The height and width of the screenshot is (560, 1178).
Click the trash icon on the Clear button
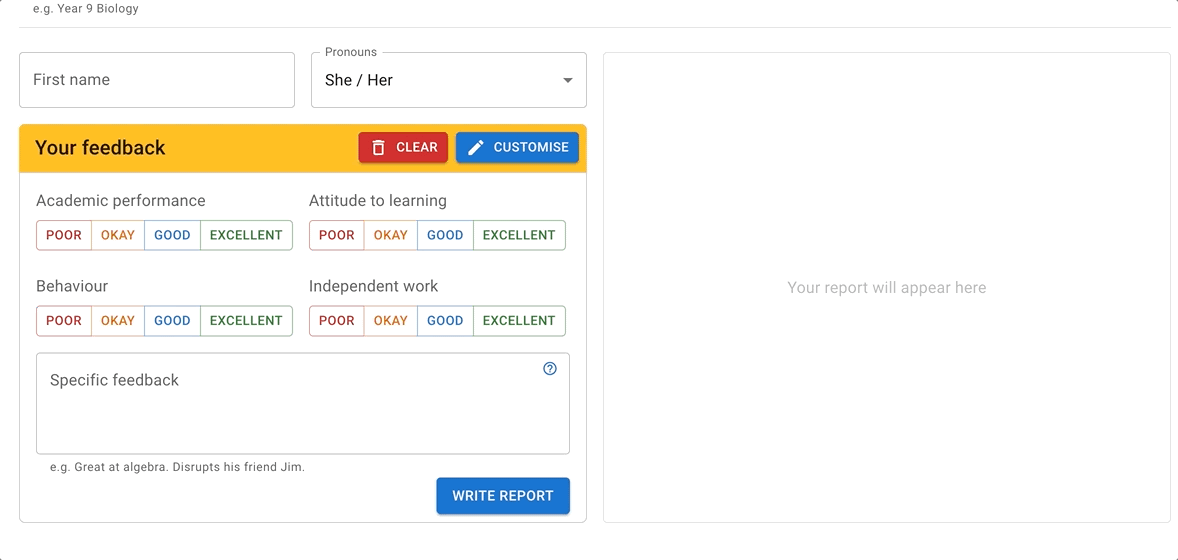tap(378, 148)
